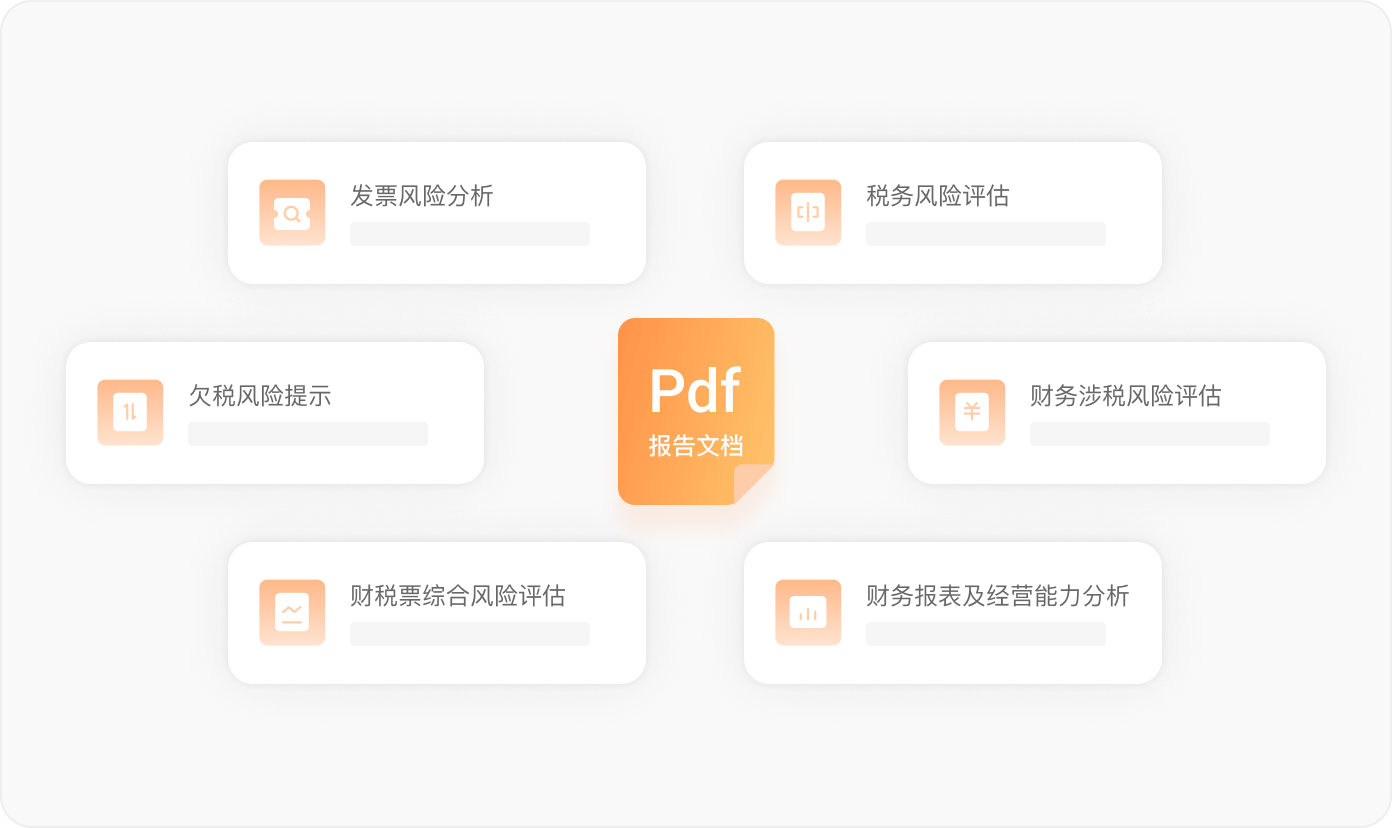This screenshot has height=828, width=1392.
Task: Click the yen symbol icon
Action: [972, 412]
